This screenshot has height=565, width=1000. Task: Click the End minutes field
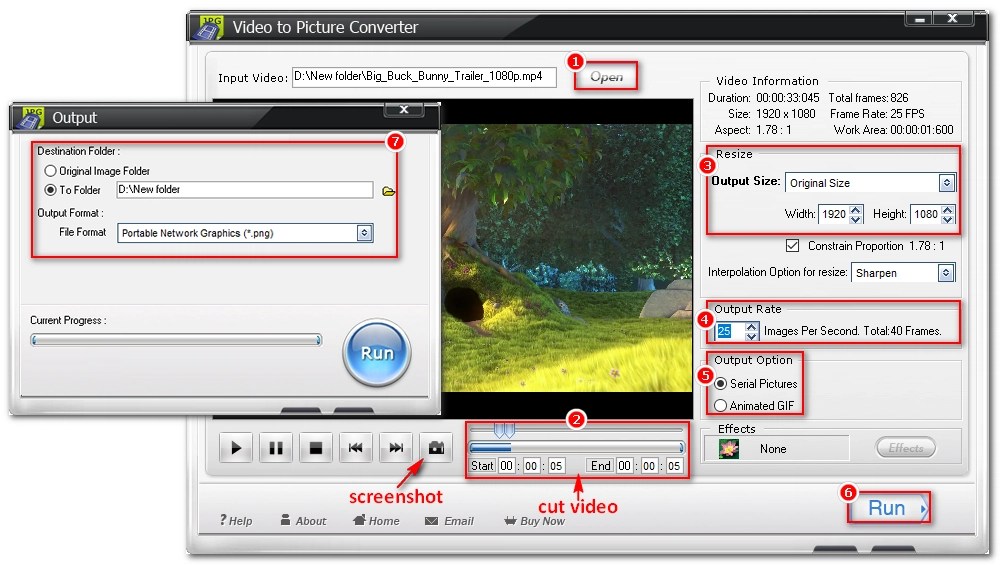coord(649,466)
